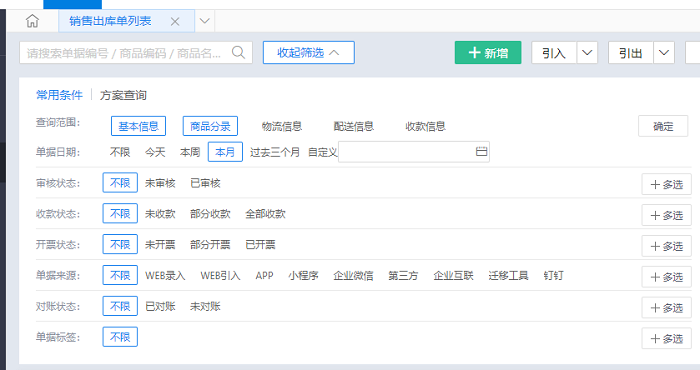Image resolution: width=700 pixels, height=370 pixels.
Task: Open the 引入 dropdown arrow
Action: (x=587, y=53)
